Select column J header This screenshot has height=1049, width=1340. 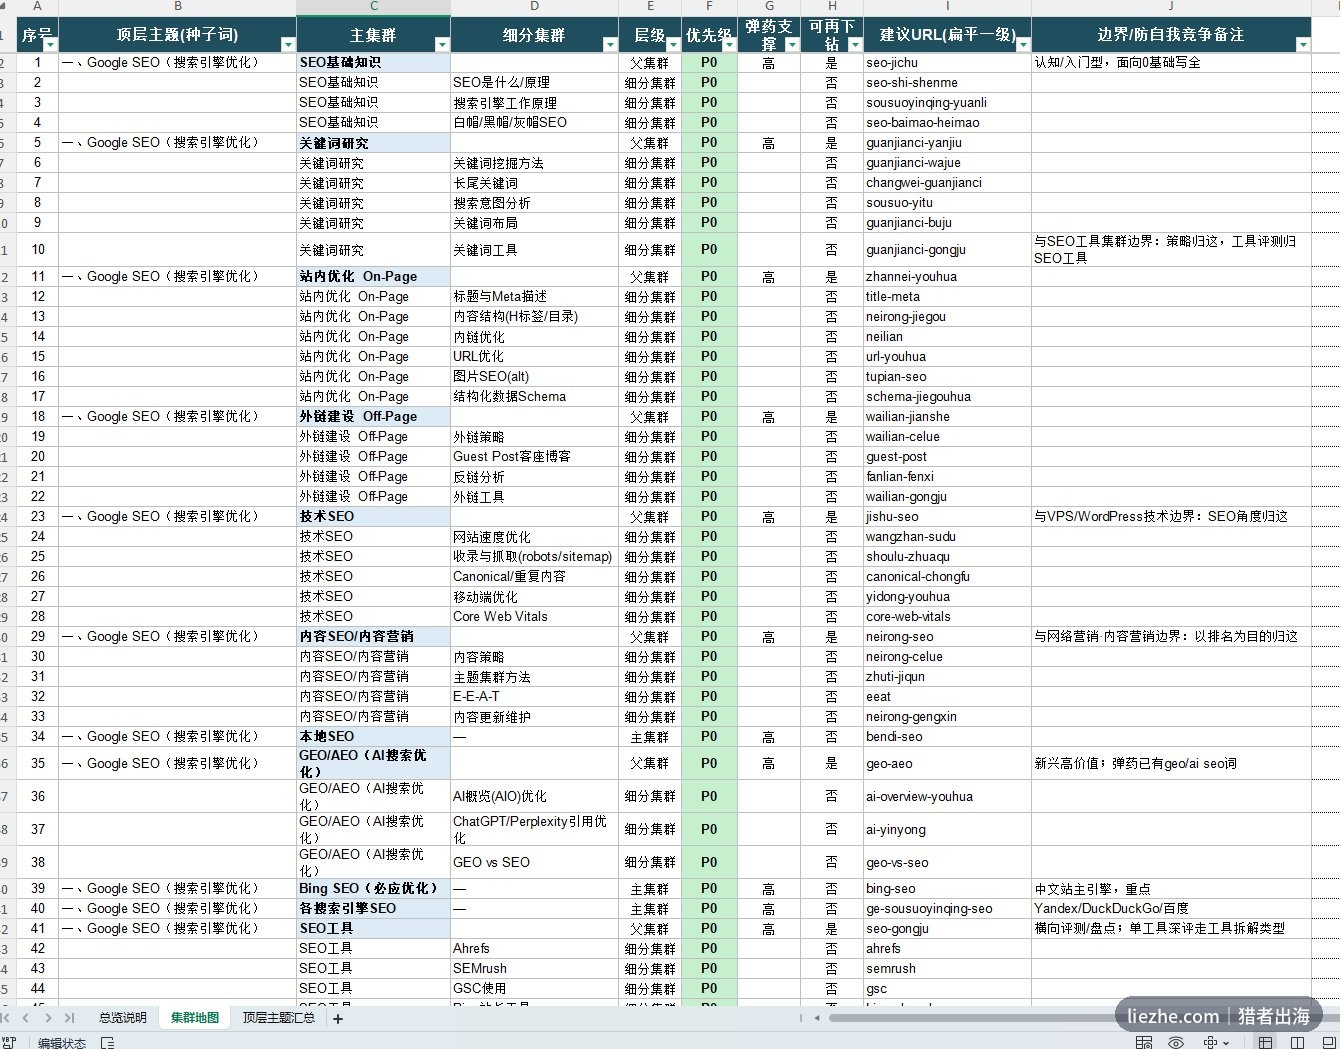click(x=1171, y=6)
